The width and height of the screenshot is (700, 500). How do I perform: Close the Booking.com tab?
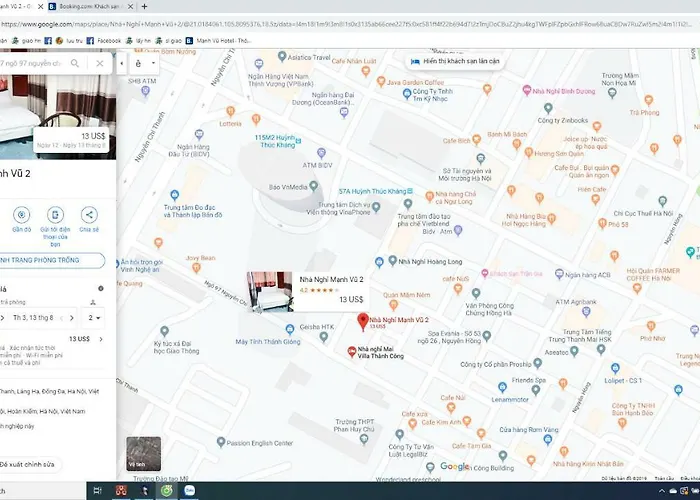coord(130,6)
